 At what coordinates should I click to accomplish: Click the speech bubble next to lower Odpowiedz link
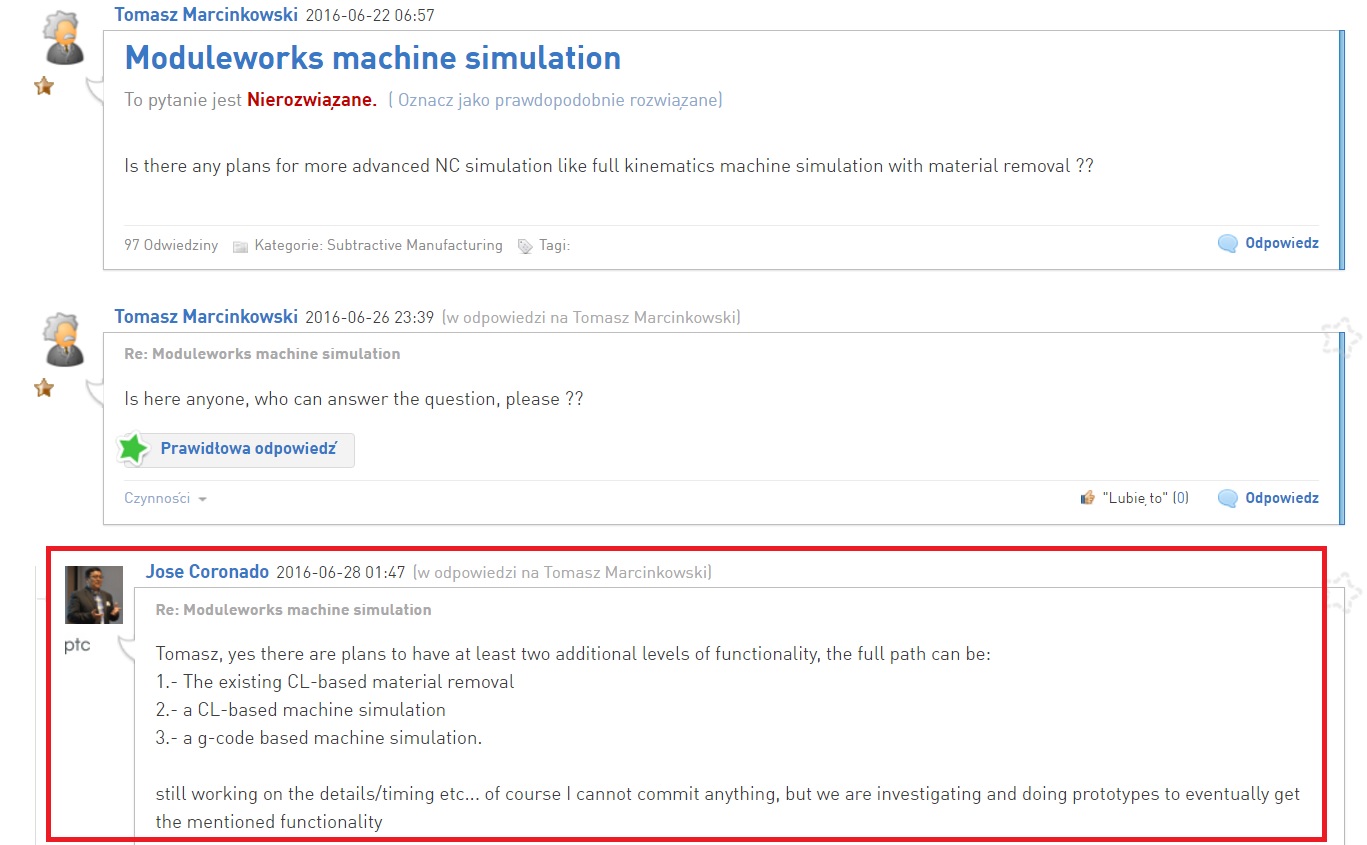(x=1228, y=497)
